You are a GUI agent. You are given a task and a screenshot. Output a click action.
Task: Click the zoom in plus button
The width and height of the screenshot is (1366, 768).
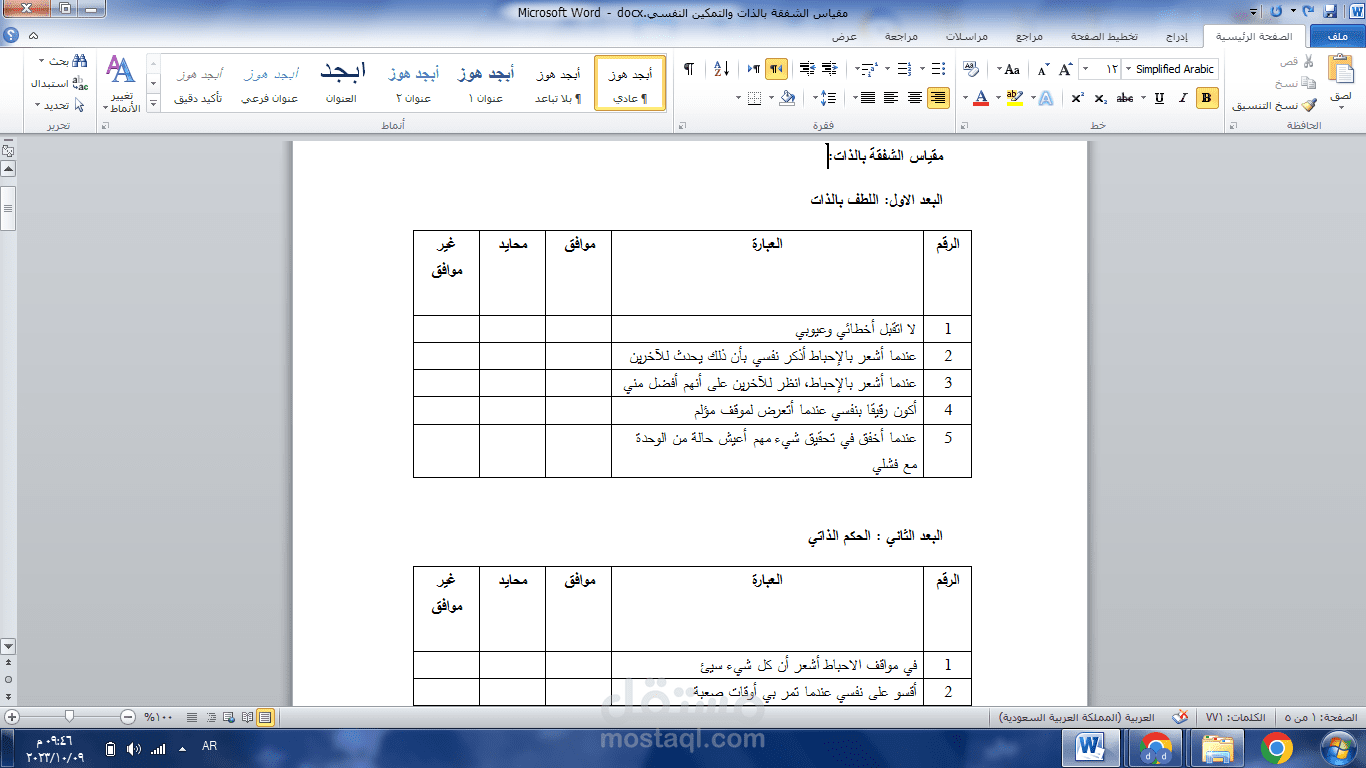(12, 716)
